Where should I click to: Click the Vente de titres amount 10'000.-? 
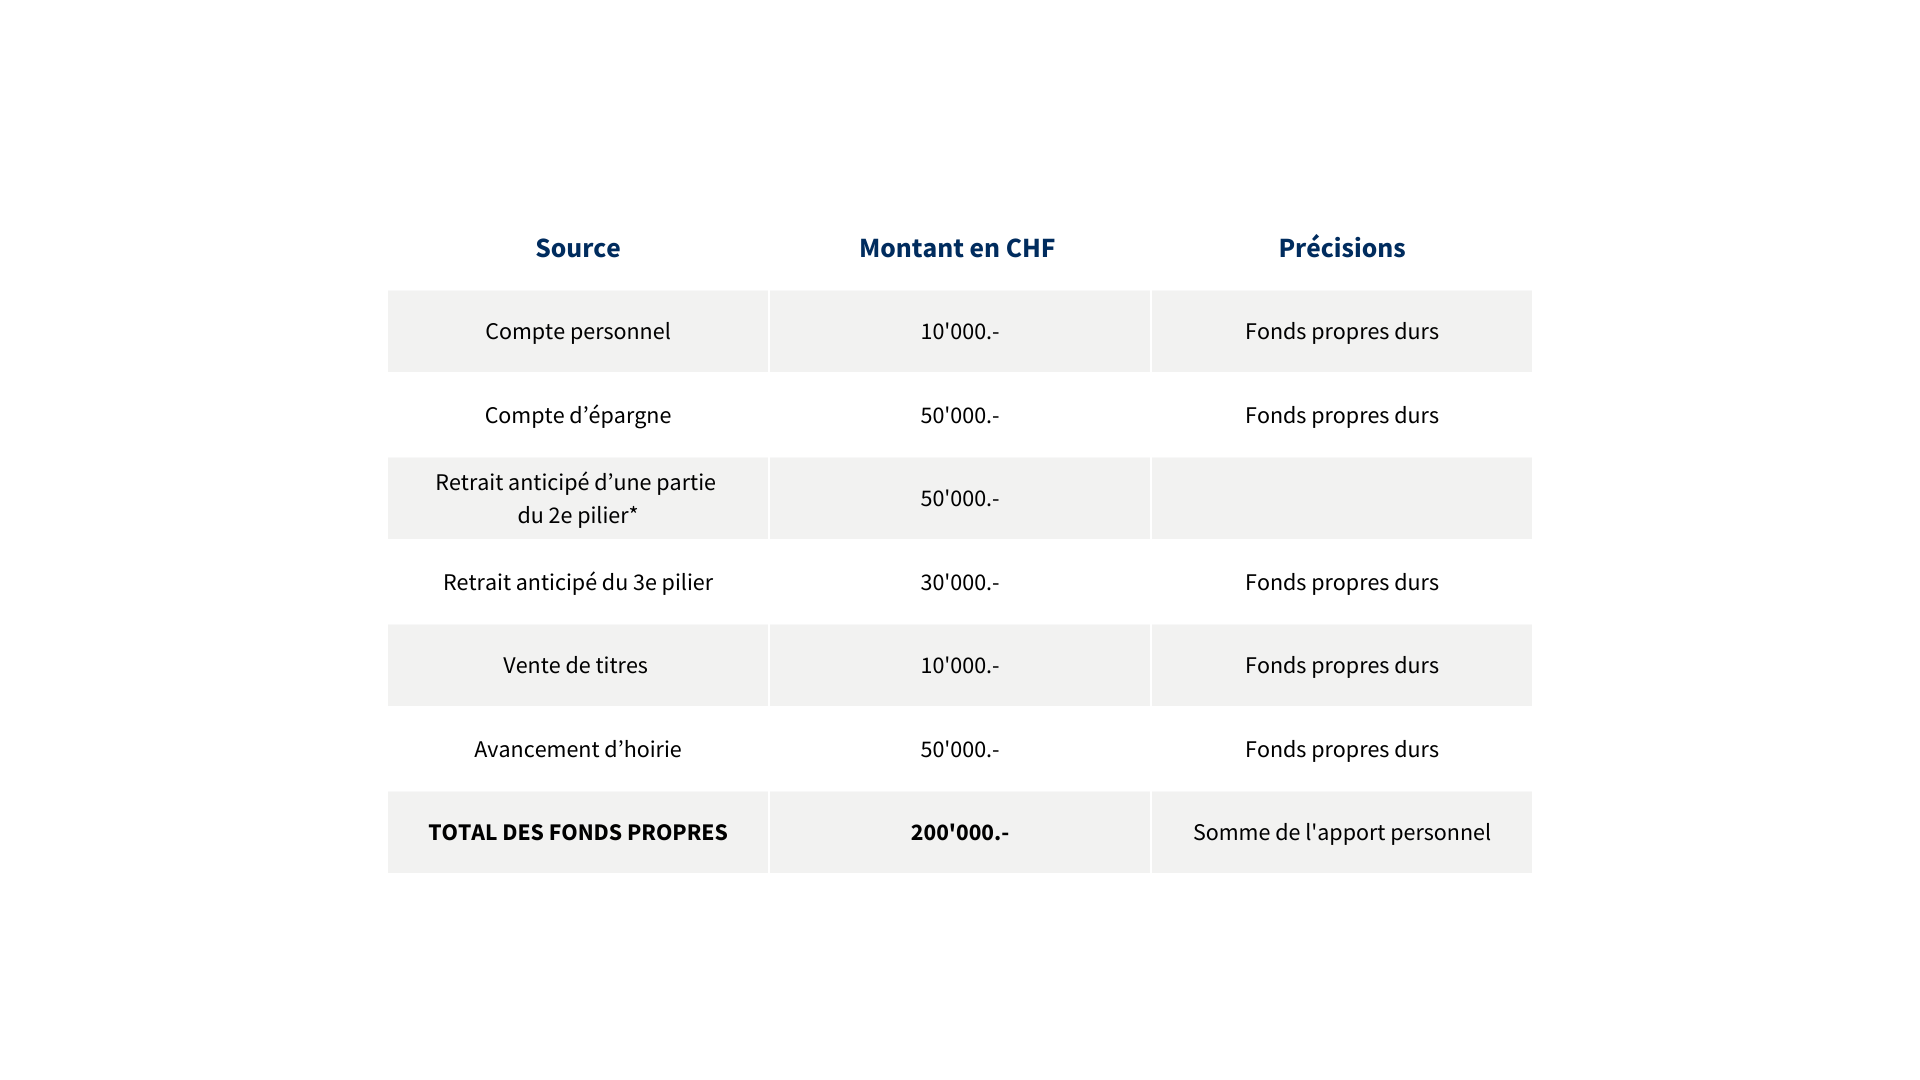pos(959,665)
